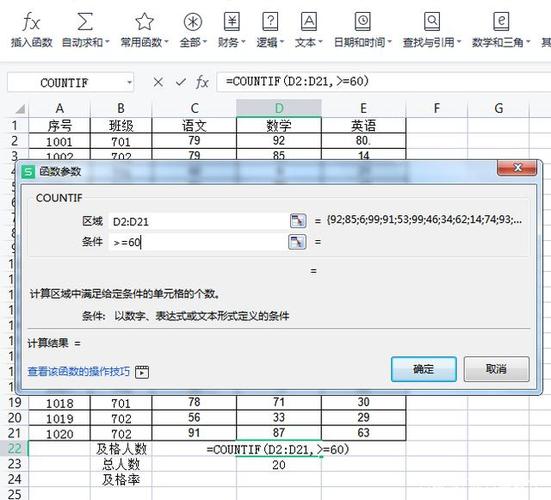Click the 序号 header cell
The height and width of the screenshot is (500, 551).
click(59, 125)
